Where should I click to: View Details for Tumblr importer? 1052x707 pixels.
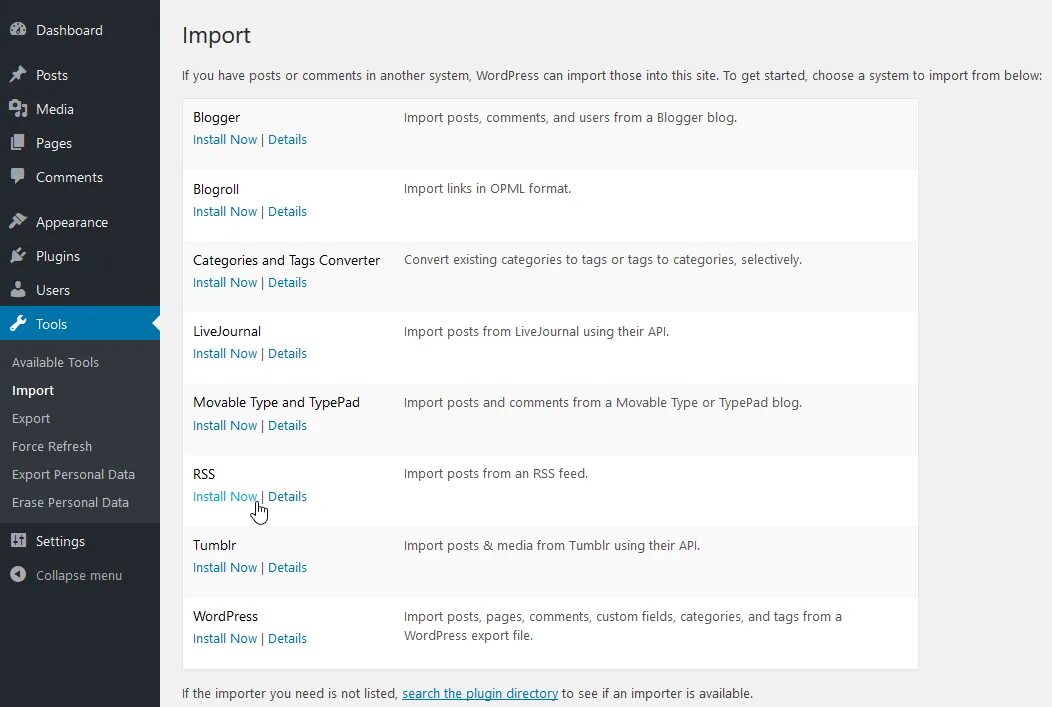(x=287, y=567)
